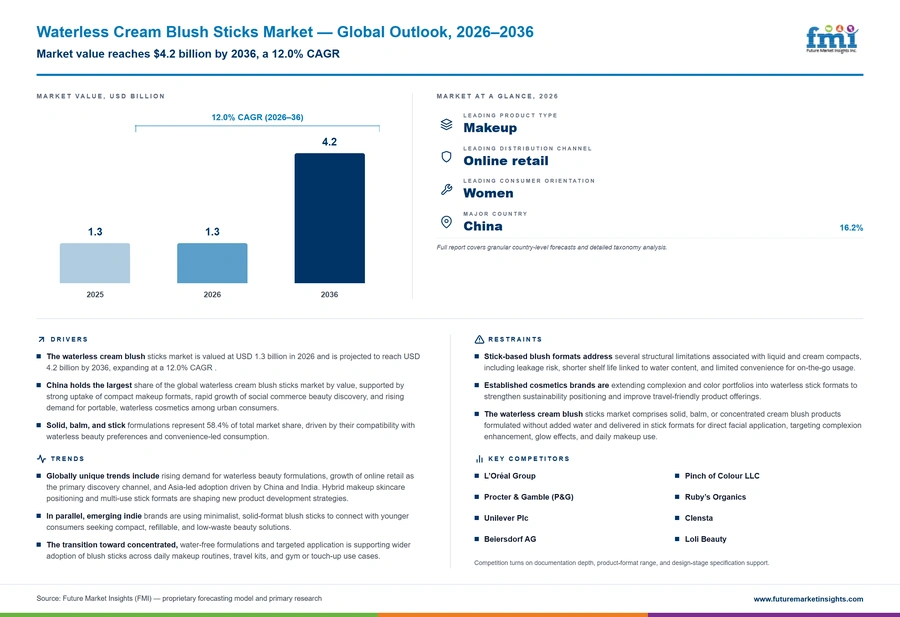Click "Unilever Plc" competitor
This screenshot has width=900, height=617.
506,518
